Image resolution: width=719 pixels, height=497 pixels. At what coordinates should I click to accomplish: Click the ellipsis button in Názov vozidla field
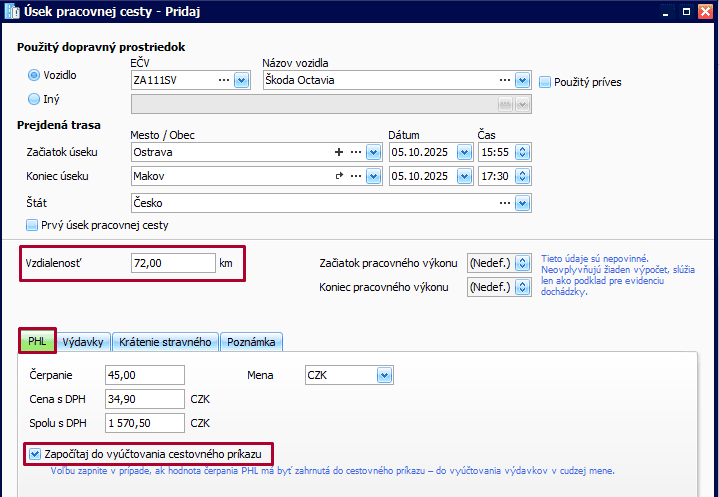507,81
